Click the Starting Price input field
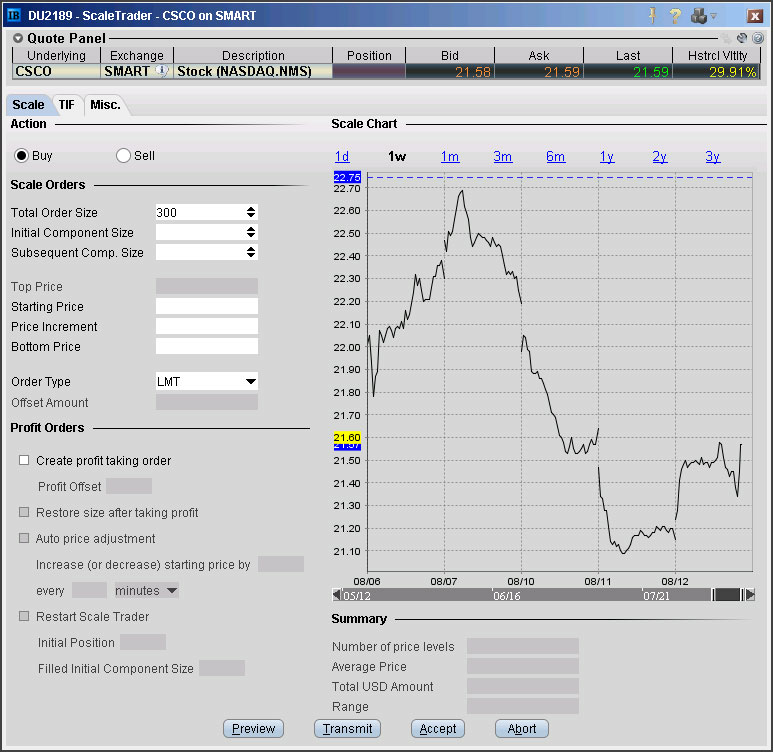This screenshot has height=752, width=773. coord(207,306)
